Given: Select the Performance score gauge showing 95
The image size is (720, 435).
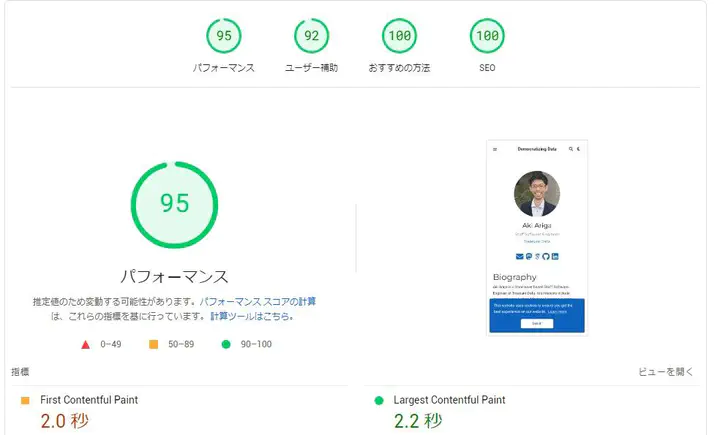Looking at the screenshot, I should coord(224,35).
